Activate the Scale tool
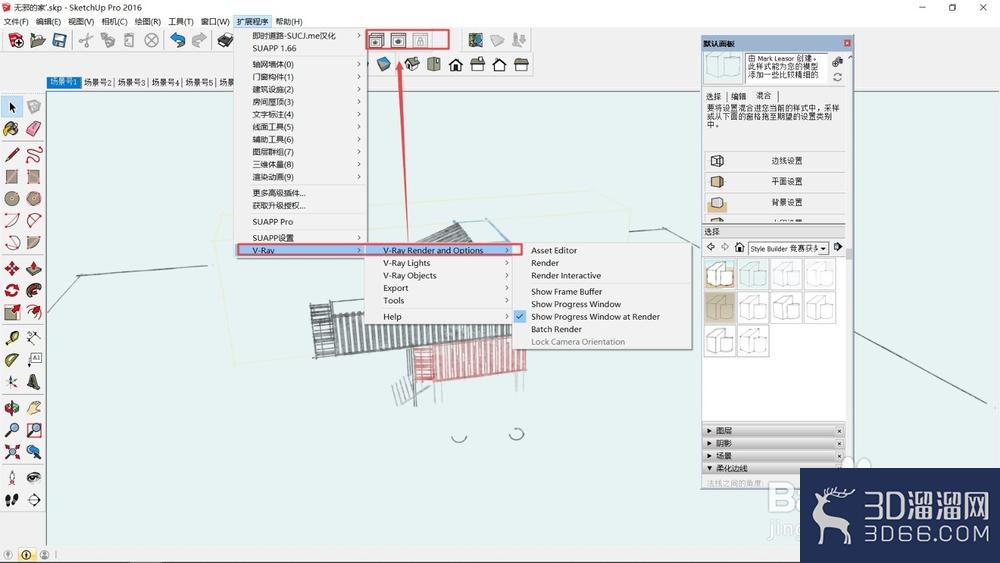 point(11,312)
